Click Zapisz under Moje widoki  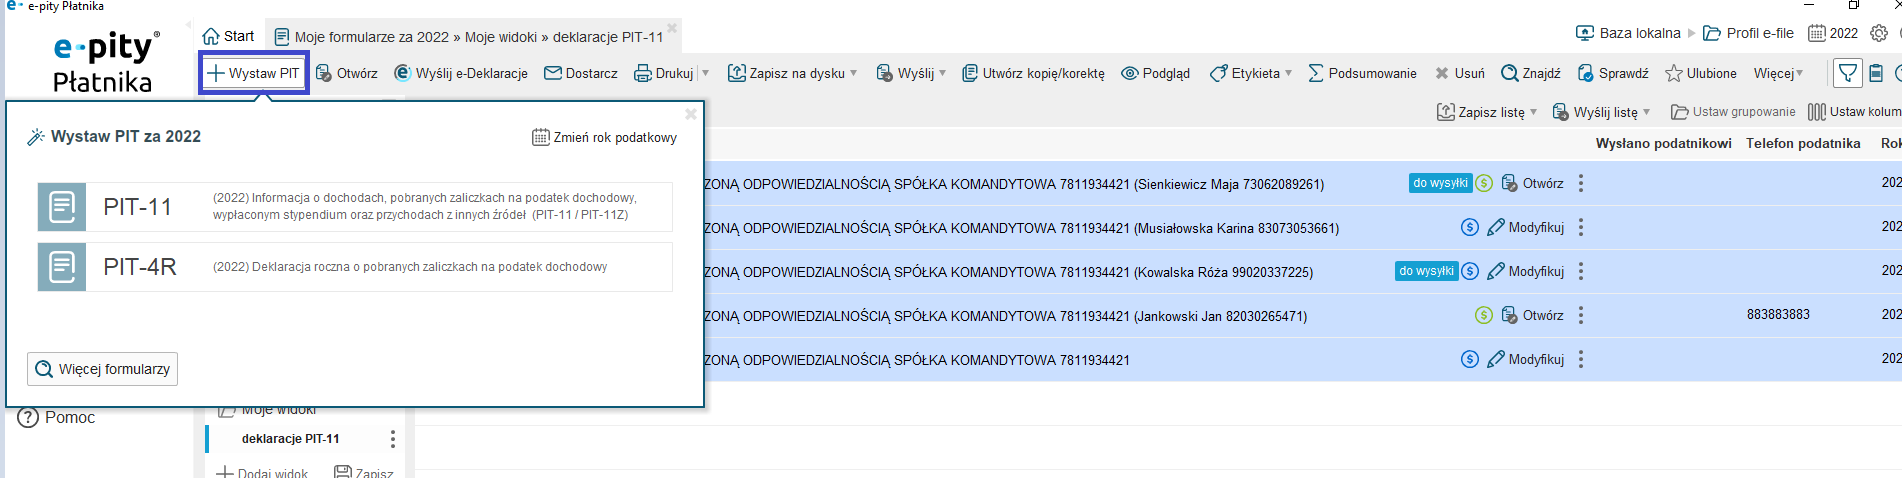(x=364, y=473)
